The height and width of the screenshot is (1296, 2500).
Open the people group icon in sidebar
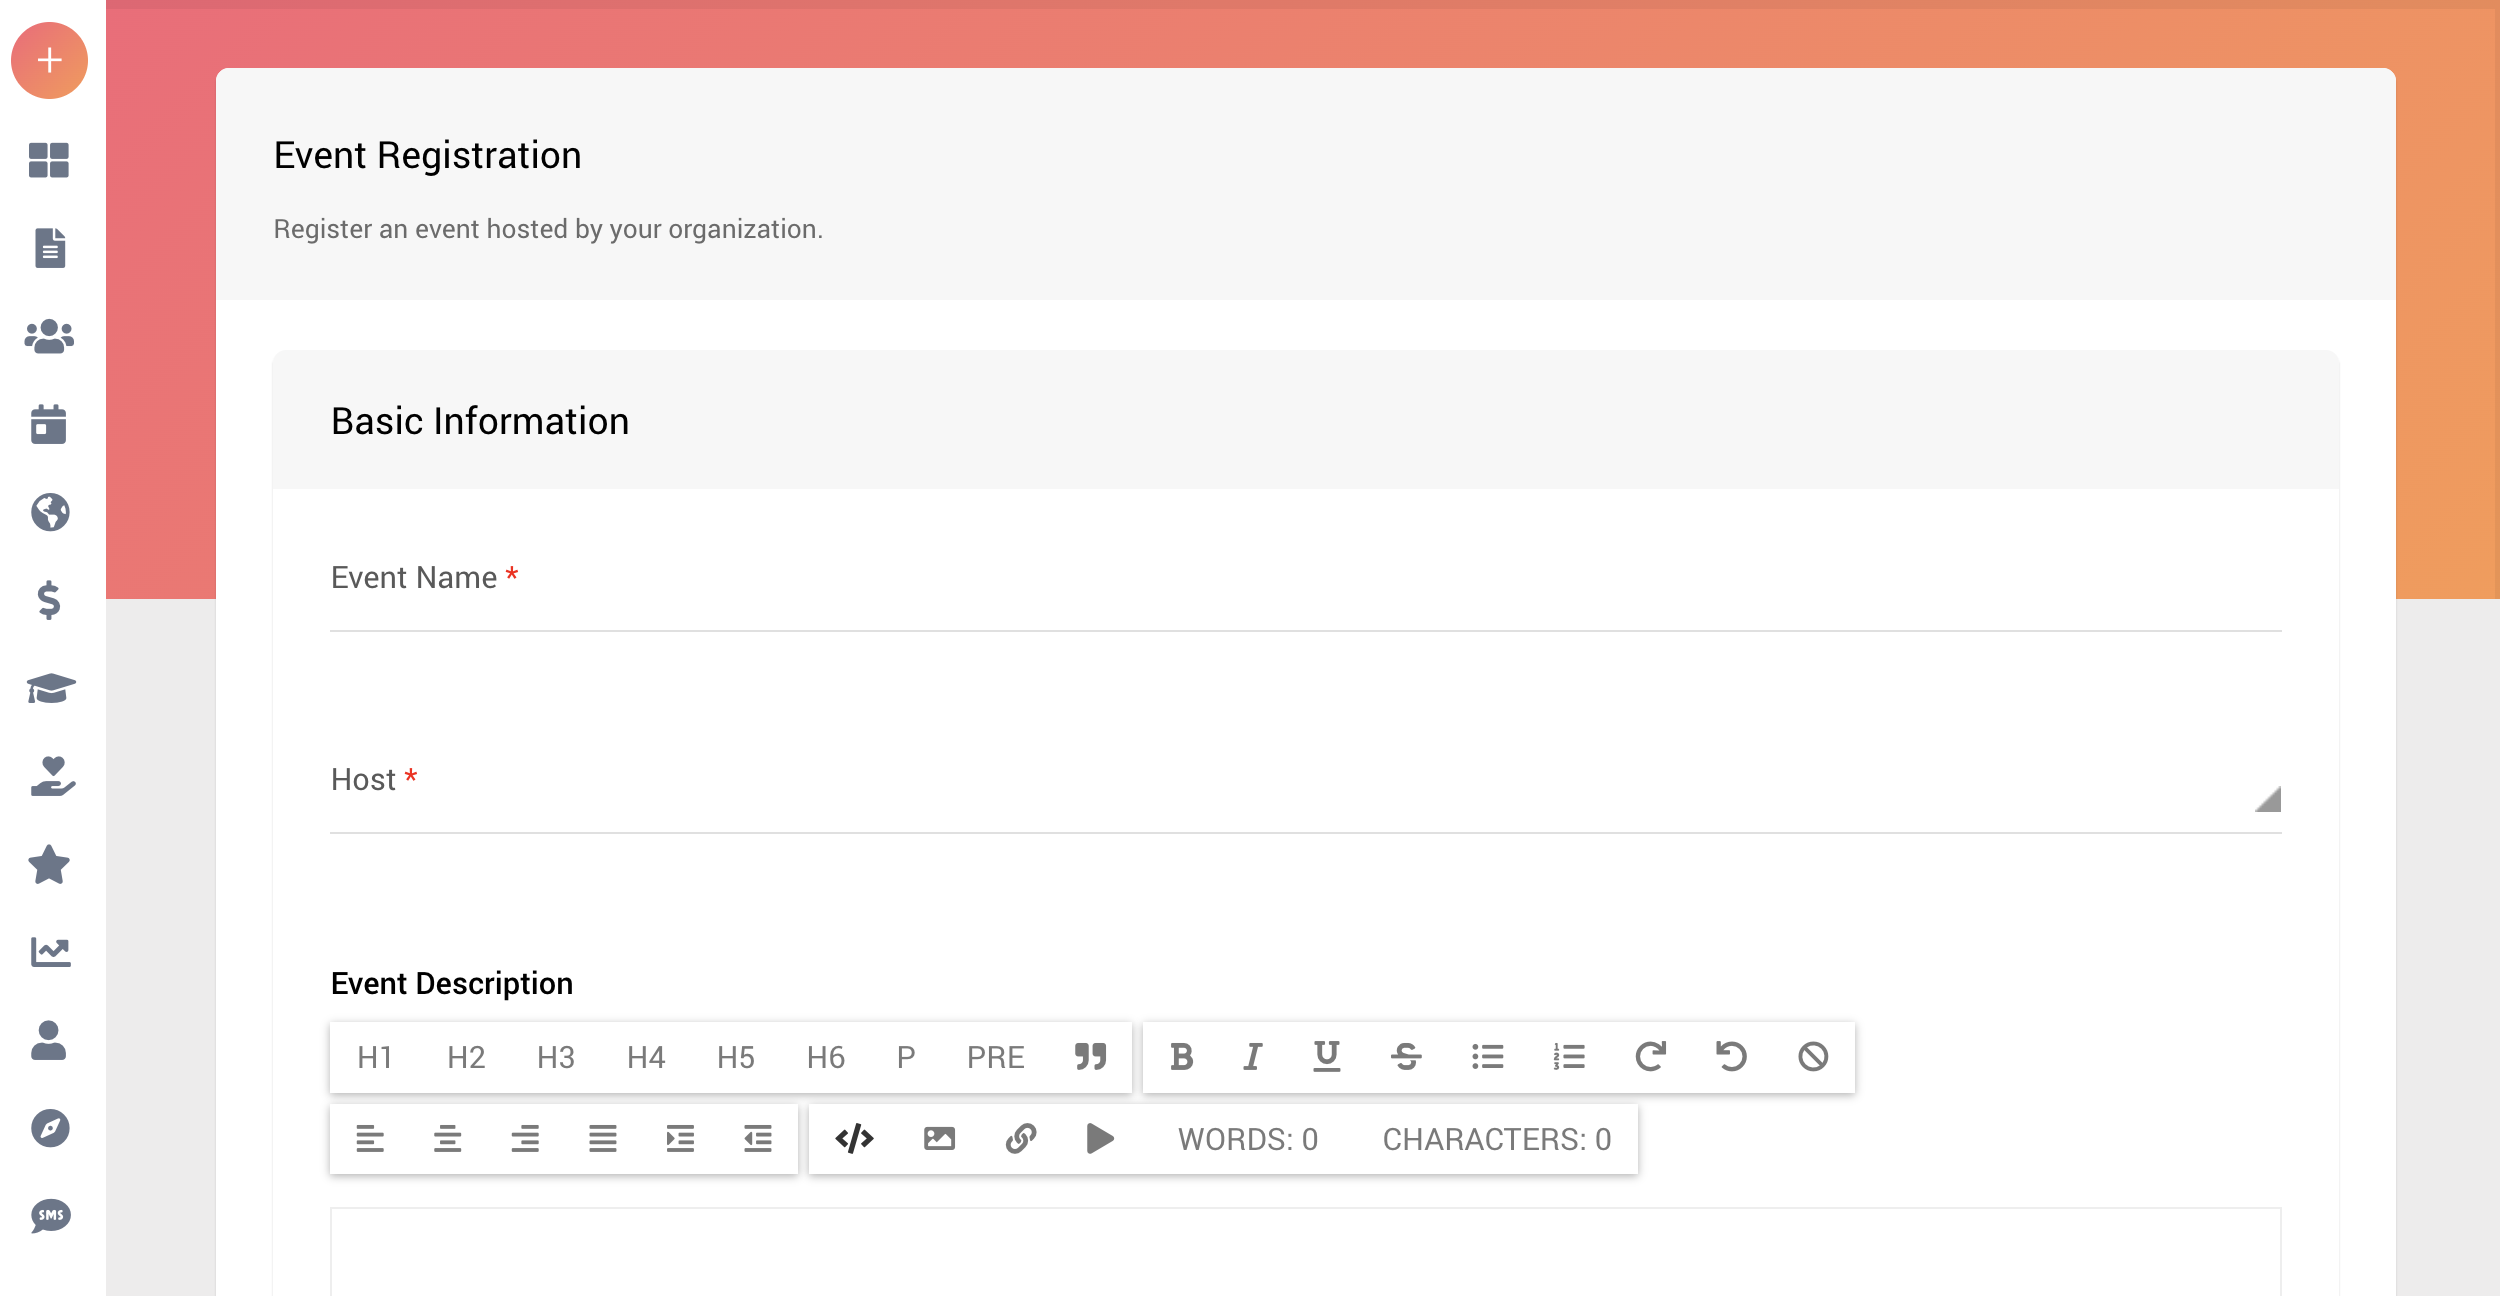point(49,337)
